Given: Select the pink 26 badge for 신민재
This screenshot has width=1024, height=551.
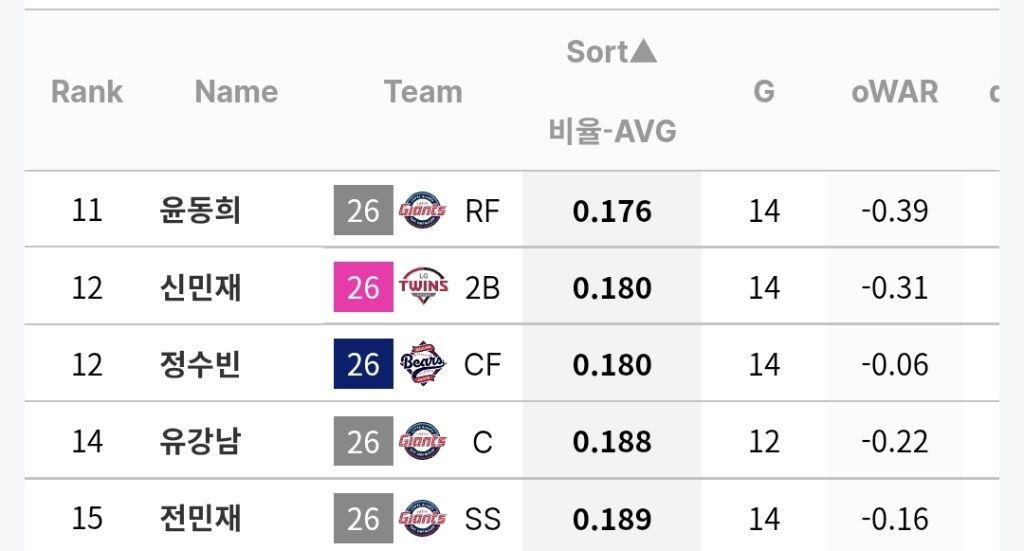Looking at the screenshot, I should (363, 287).
